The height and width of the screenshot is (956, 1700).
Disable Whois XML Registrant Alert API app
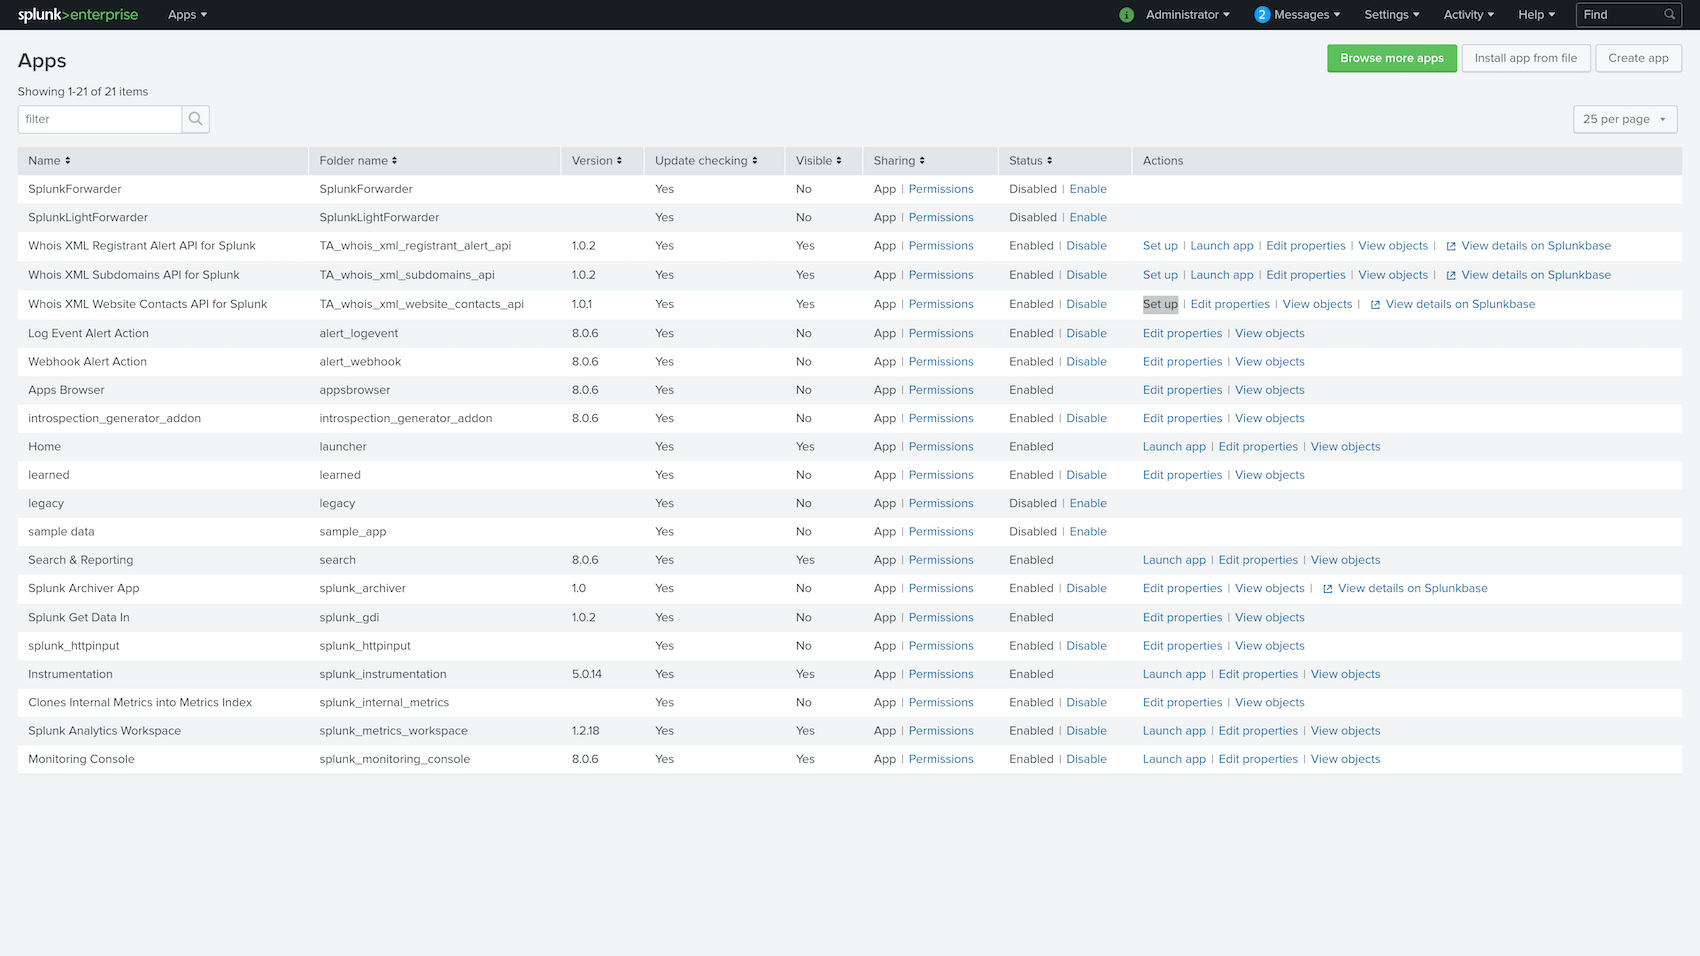[1086, 246]
